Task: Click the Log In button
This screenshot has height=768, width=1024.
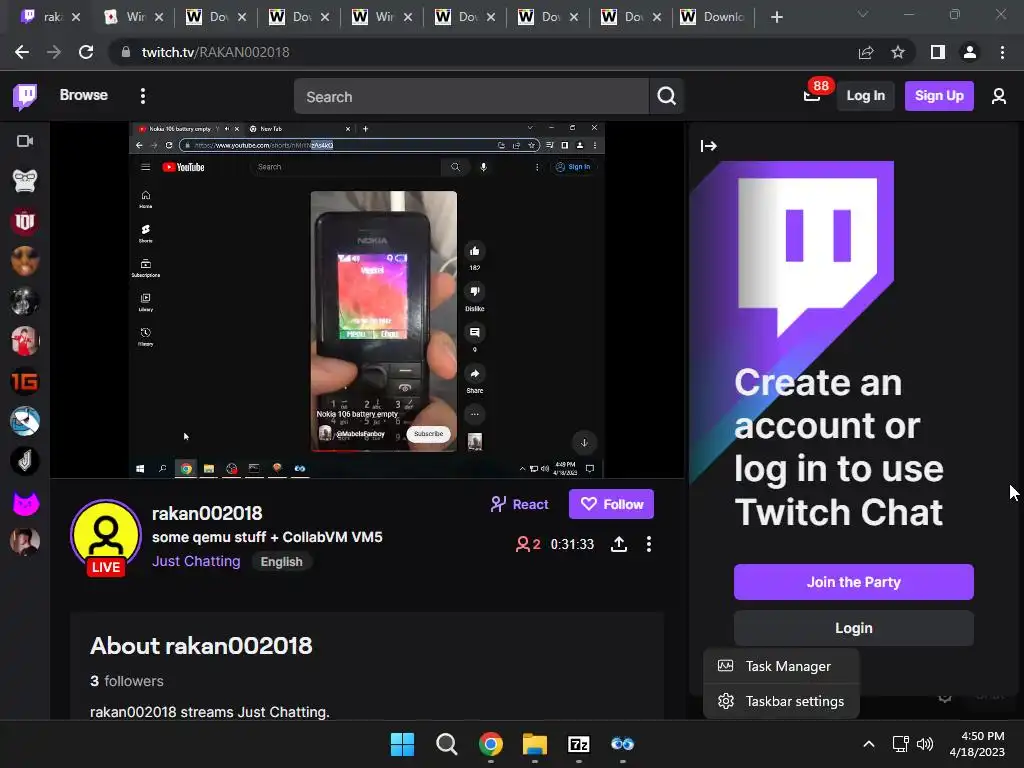Action: coord(865,96)
